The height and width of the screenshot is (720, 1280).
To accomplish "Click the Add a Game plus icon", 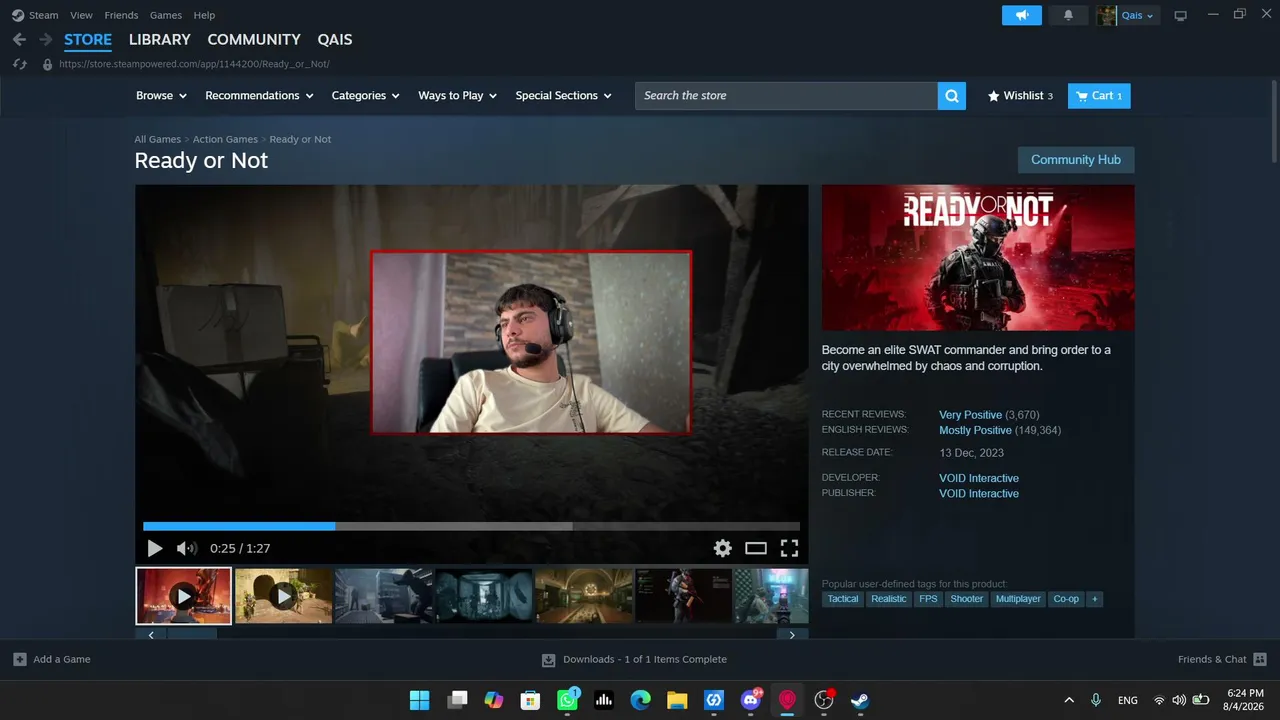I will point(20,660).
